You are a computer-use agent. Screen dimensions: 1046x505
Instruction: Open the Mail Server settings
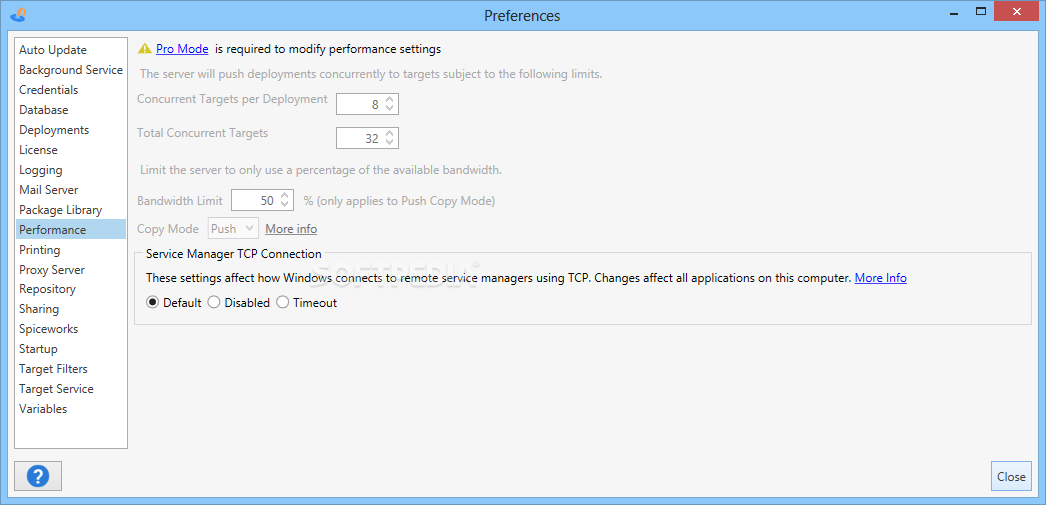(x=71, y=190)
